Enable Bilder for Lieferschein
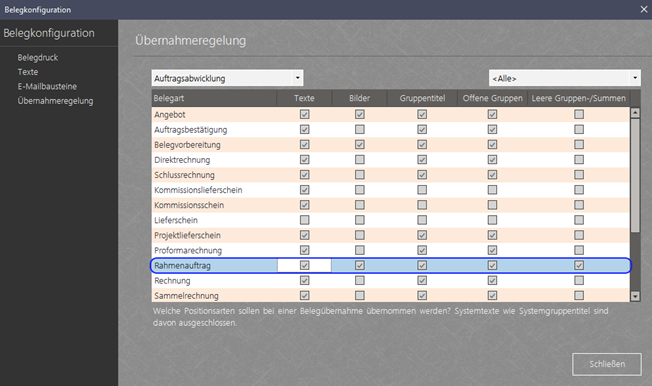 pyautogui.click(x=360, y=220)
